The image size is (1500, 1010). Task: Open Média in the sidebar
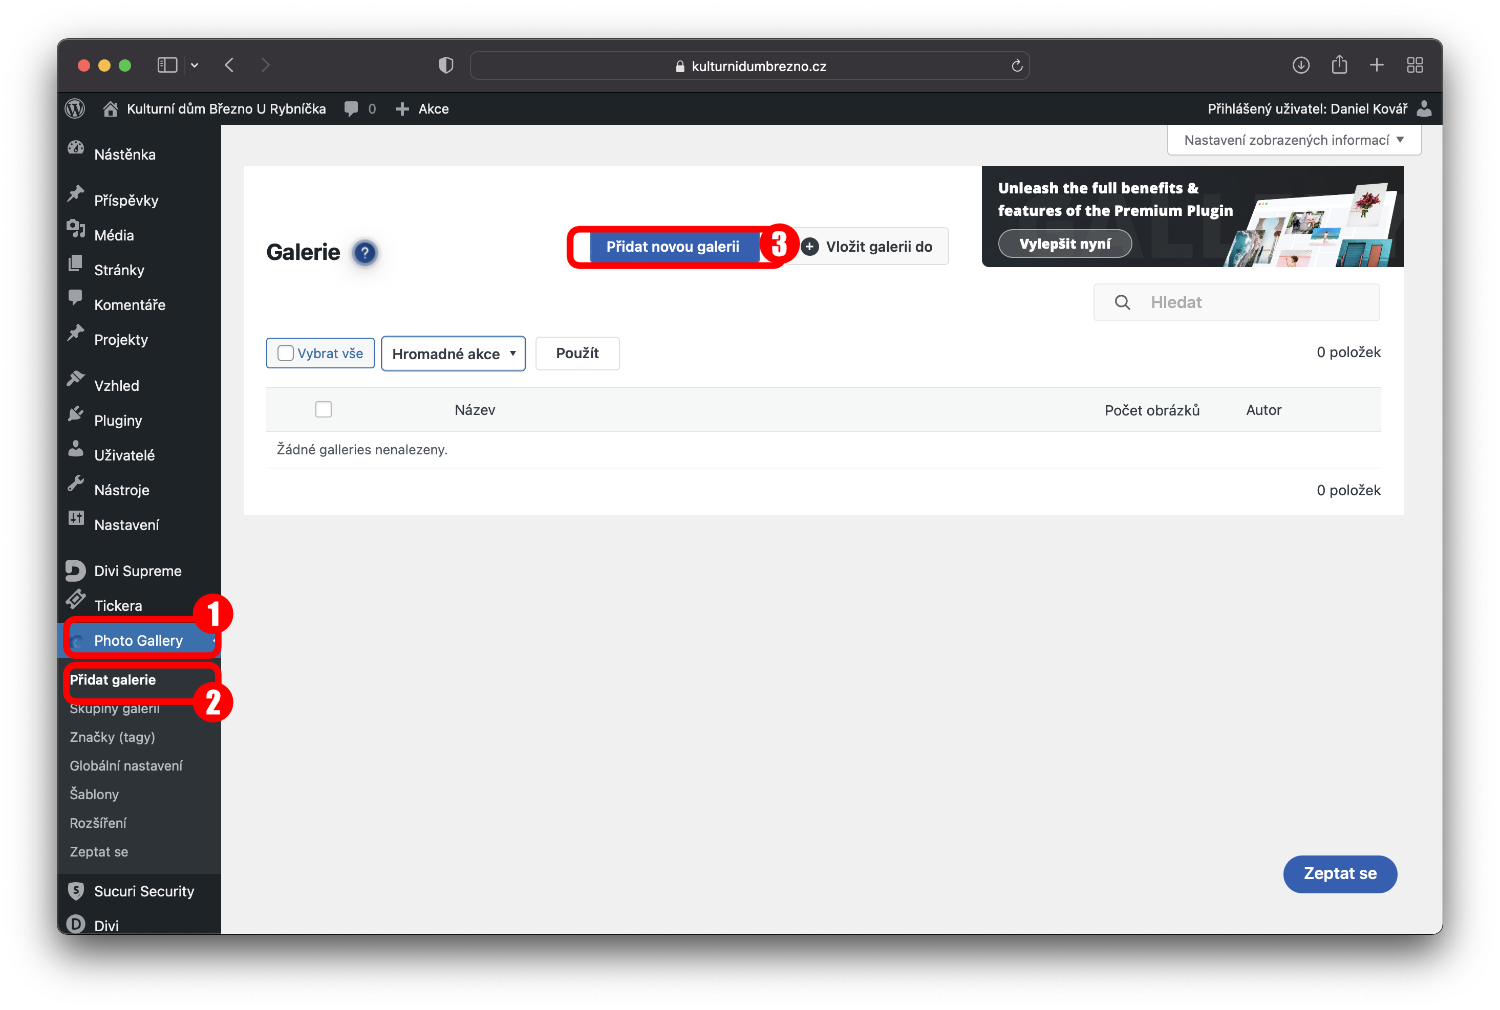coord(114,235)
